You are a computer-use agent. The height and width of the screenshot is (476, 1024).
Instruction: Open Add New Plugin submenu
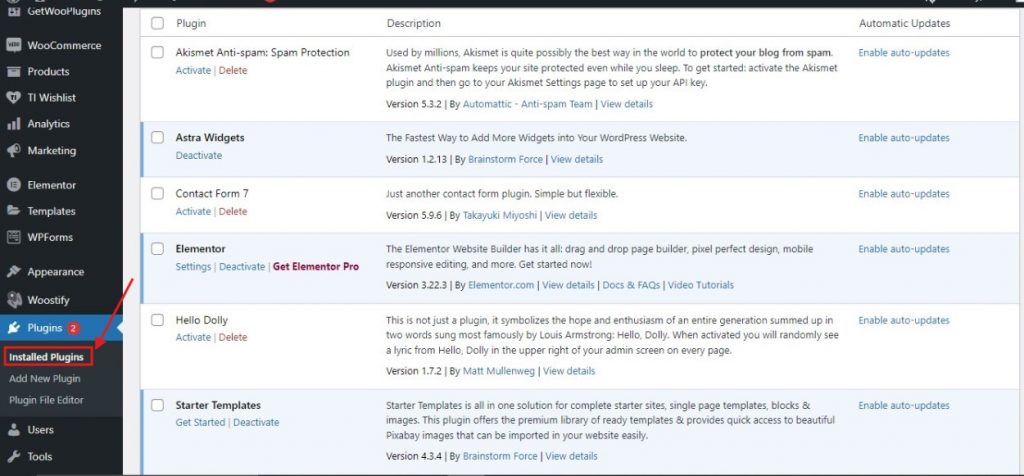[x=45, y=379]
